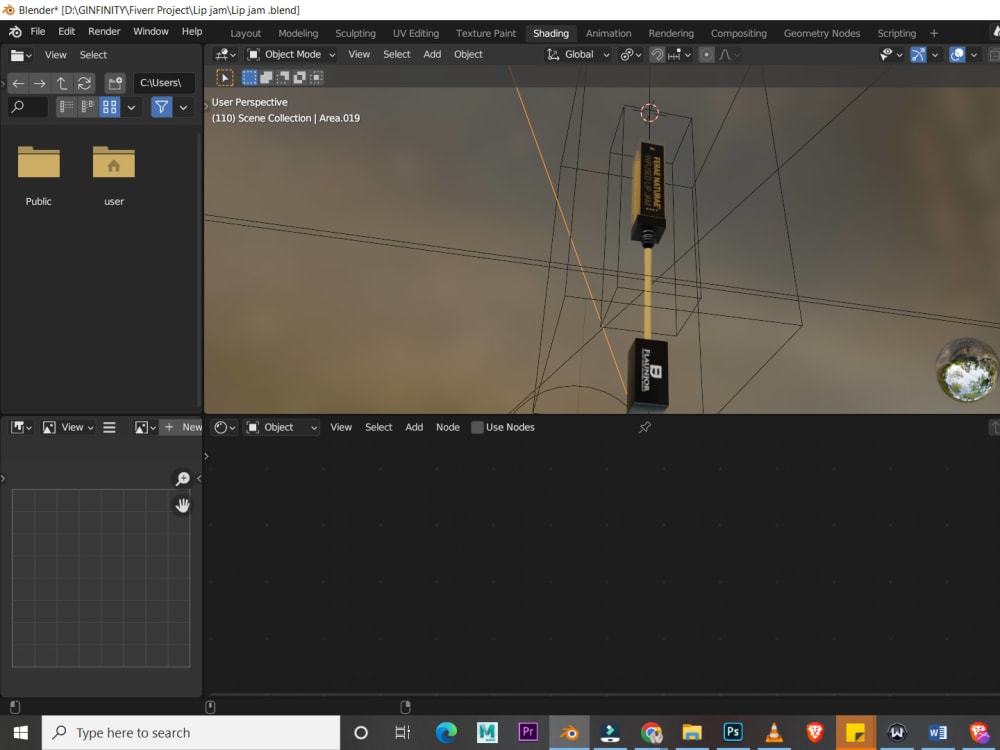This screenshot has width=1000, height=750.
Task: Set selection mode to extend
Action: pos(266,78)
